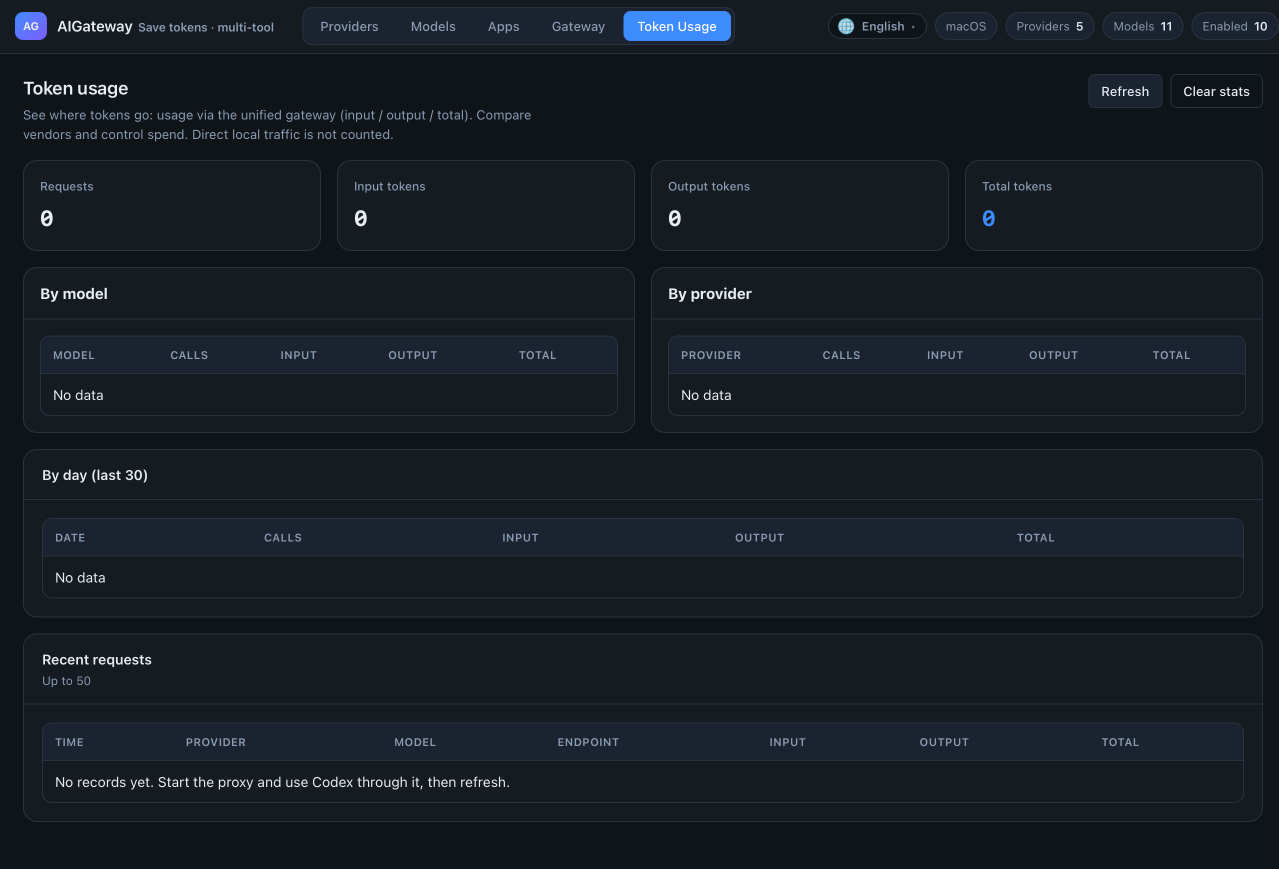The height and width of the screenshot is (869, 1279).
Task: Open the English language dropdown
Action: point(877,26)
